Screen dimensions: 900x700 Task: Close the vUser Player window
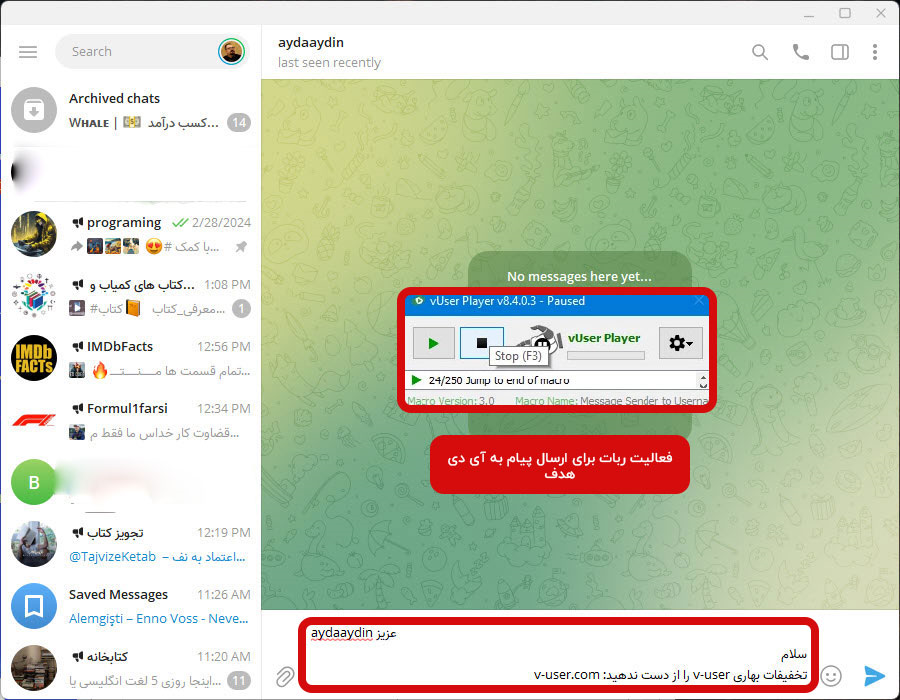pos(699,301)
